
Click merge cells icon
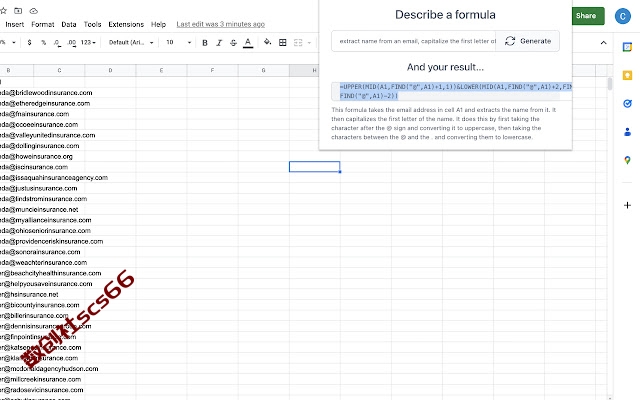pos(298,42)
